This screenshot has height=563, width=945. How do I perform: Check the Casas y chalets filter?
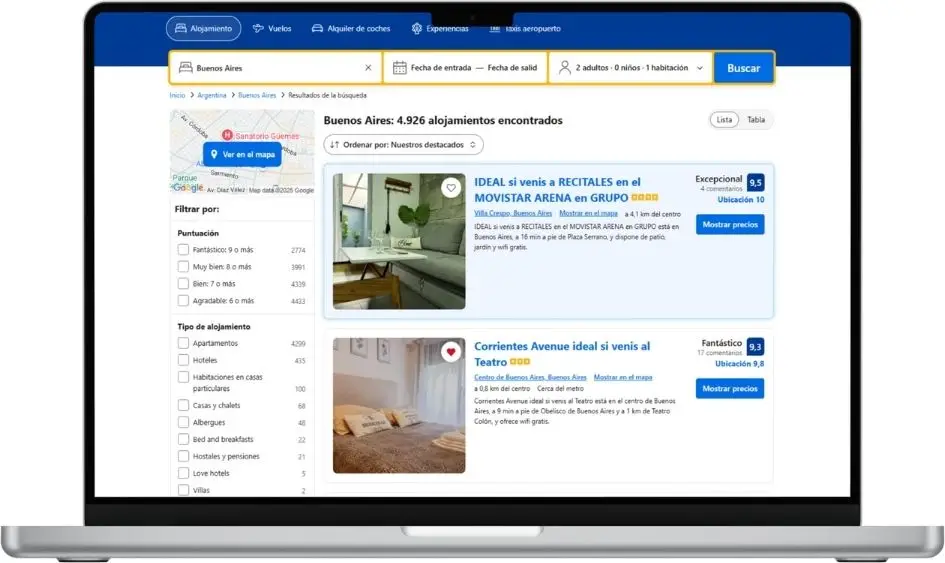click(183, 405)
